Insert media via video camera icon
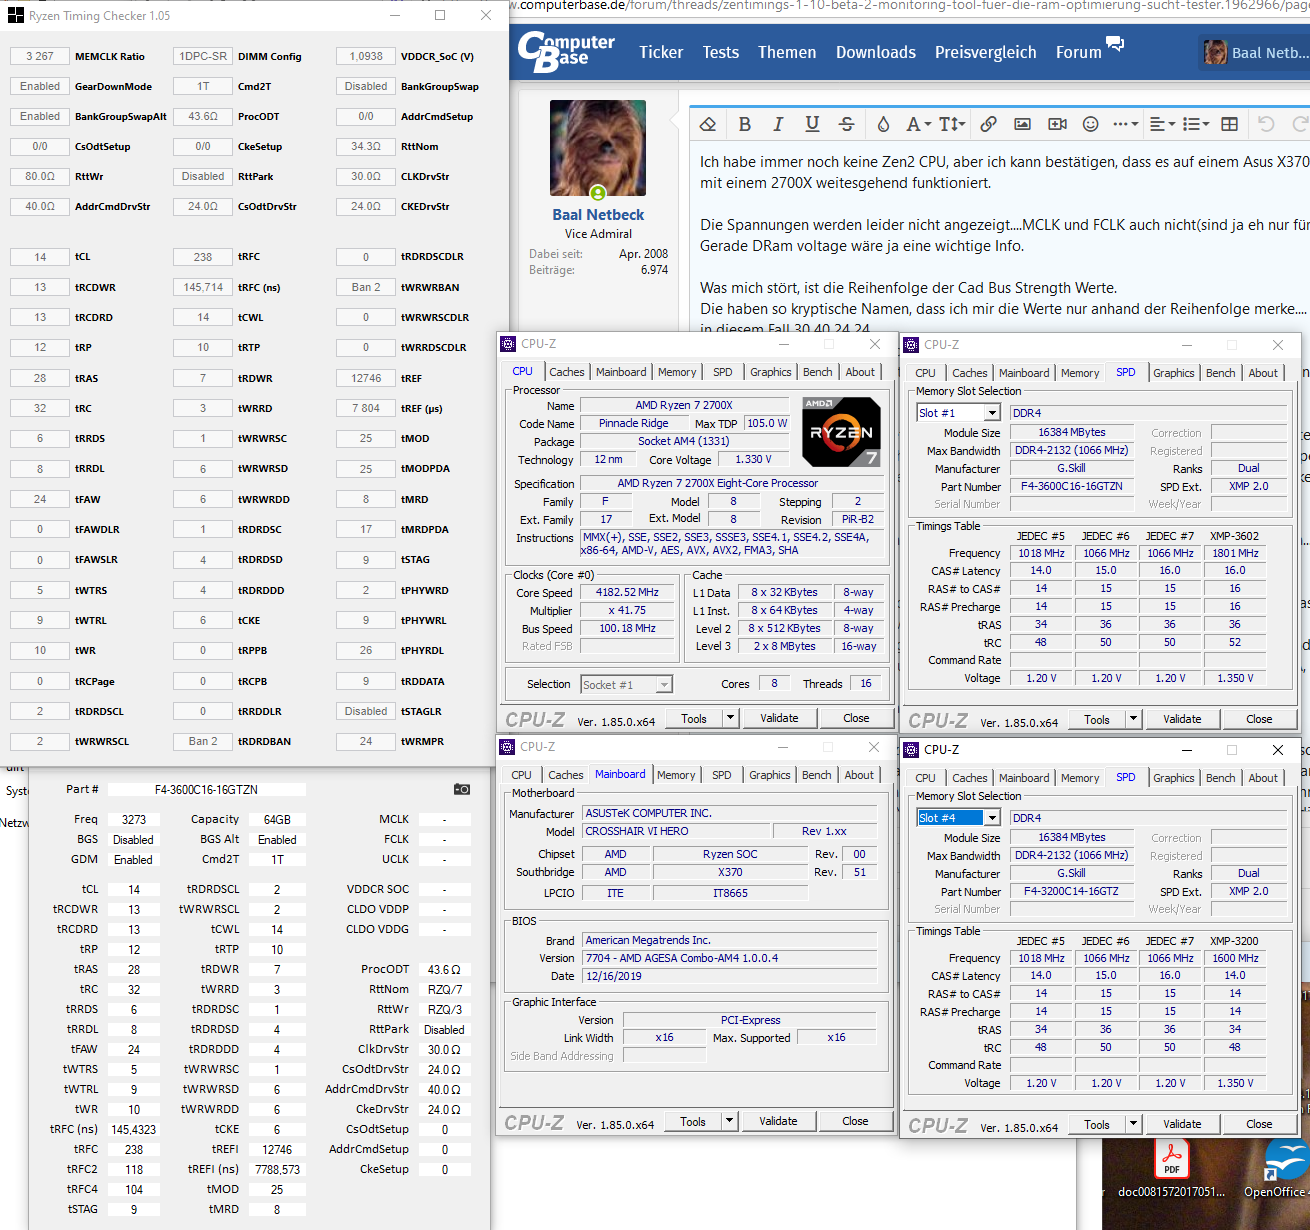1310x1230 pixels. click(1057, 124)
